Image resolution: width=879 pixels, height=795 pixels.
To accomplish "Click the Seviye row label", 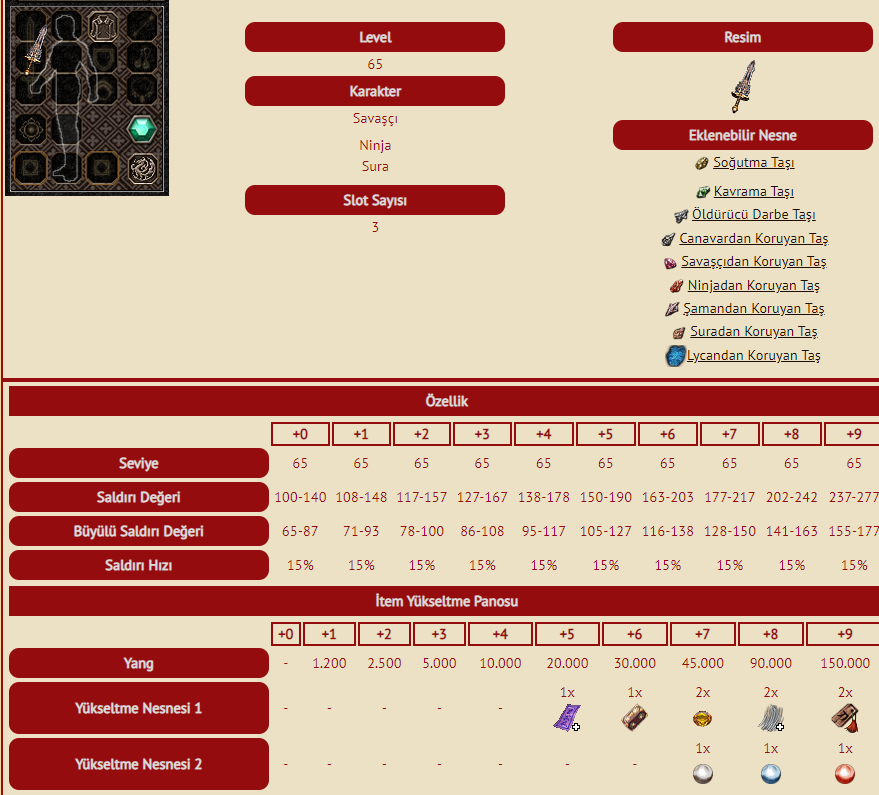I will tap(138, 463).
